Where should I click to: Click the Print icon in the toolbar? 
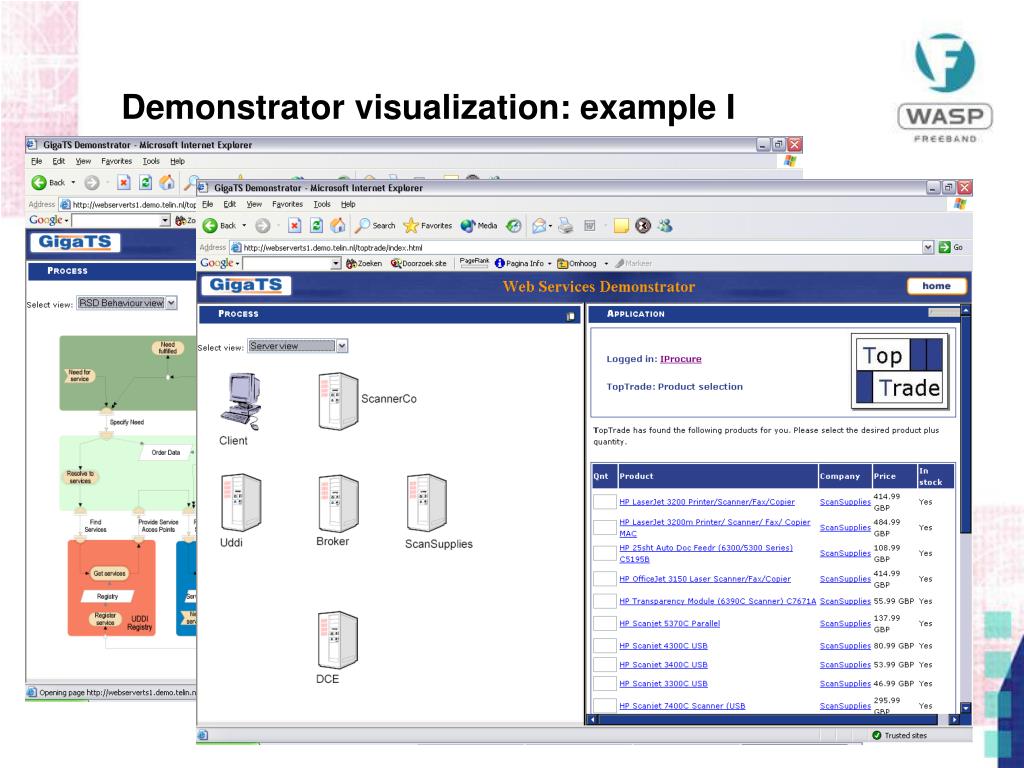(x=566, y=226)
